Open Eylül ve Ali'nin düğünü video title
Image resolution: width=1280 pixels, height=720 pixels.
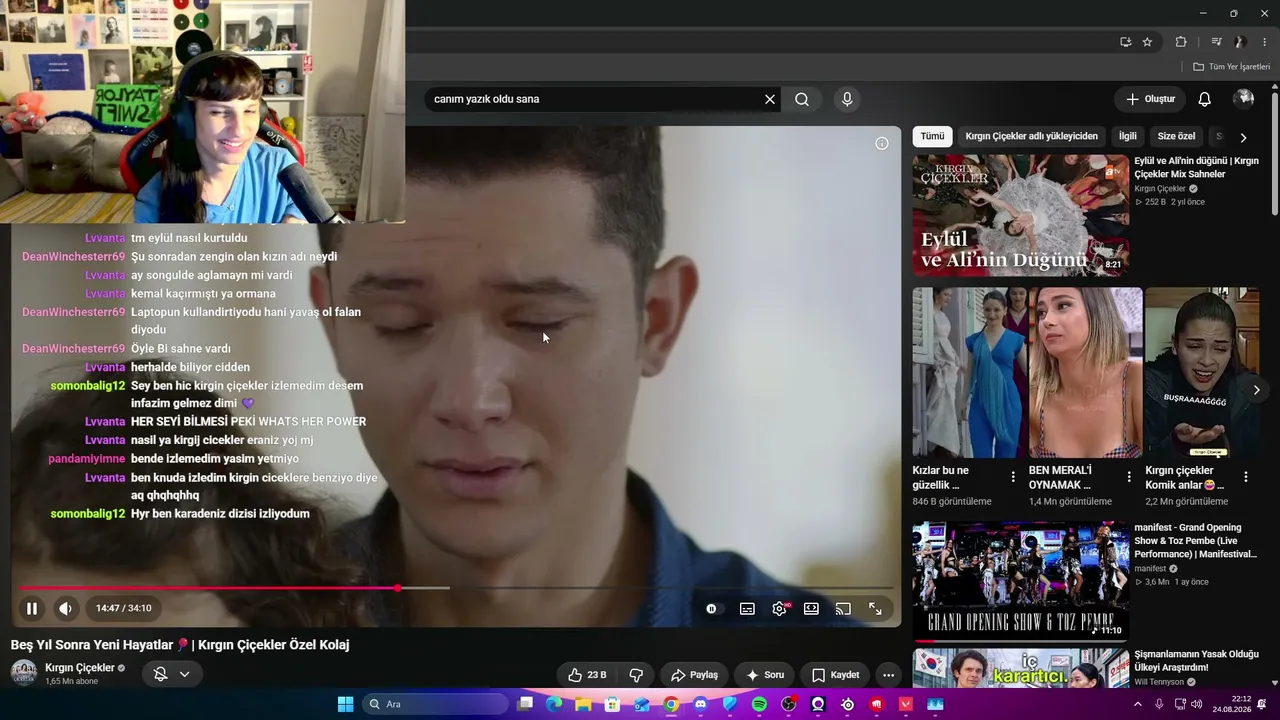pos(1196,167)
